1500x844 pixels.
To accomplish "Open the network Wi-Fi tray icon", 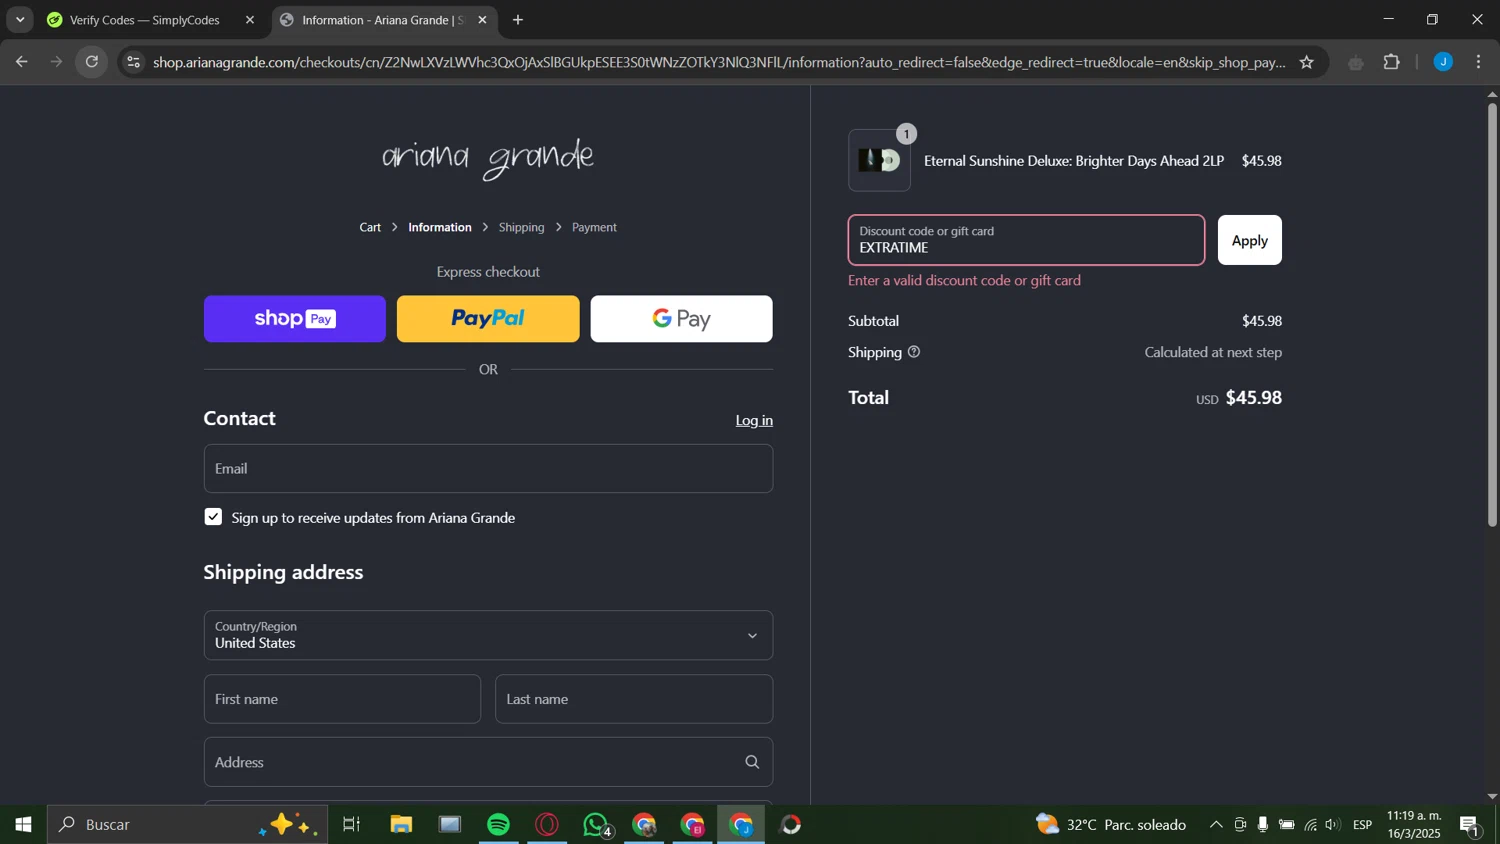I will point(1310,825).
